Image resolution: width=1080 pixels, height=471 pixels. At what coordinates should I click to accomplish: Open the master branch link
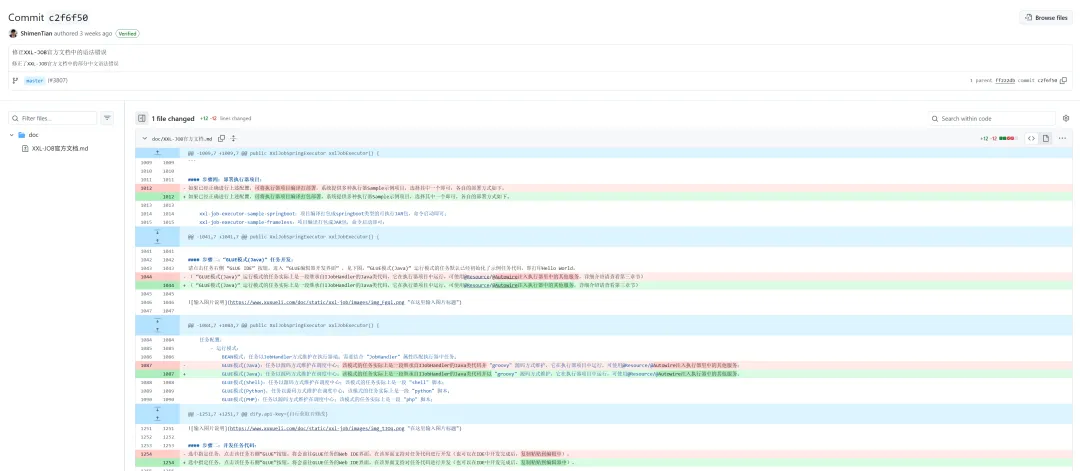(34, 81)
